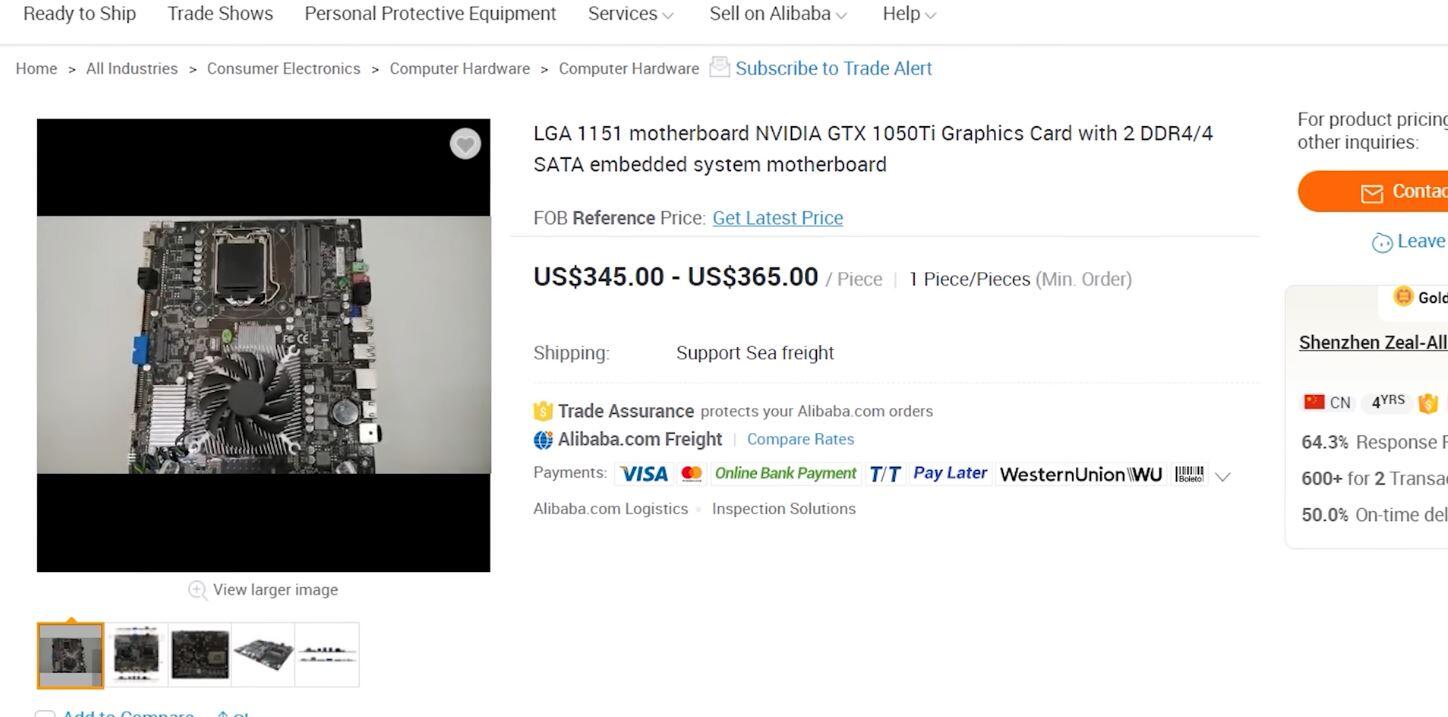Navigate to Consumer Electronics breadcrumb
Screen dimensions: 1448x717
[283, 68]
